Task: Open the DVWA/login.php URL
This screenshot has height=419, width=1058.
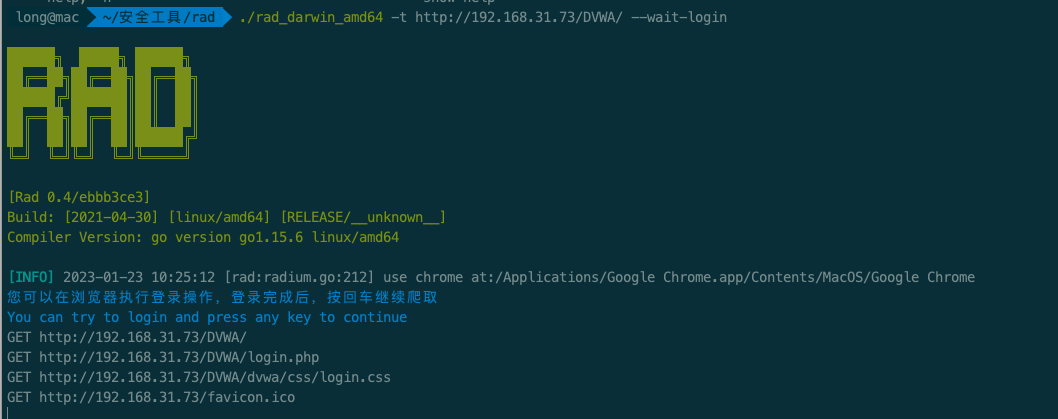Action: [x=180, y=357]
